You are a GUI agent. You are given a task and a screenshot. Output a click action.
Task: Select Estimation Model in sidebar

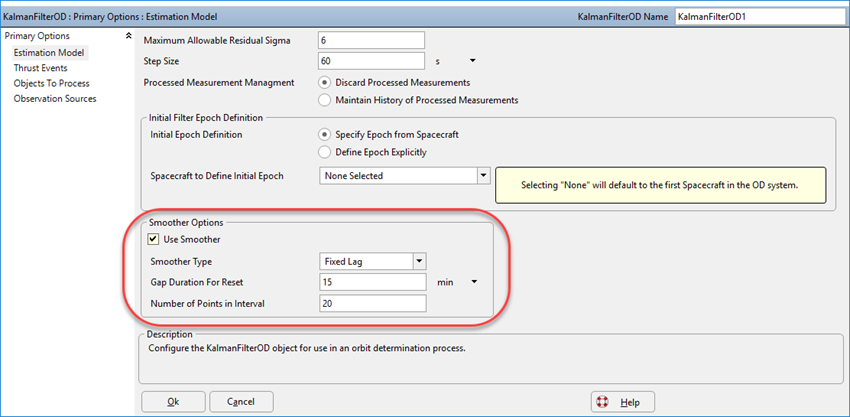click(x=49, y=53)
